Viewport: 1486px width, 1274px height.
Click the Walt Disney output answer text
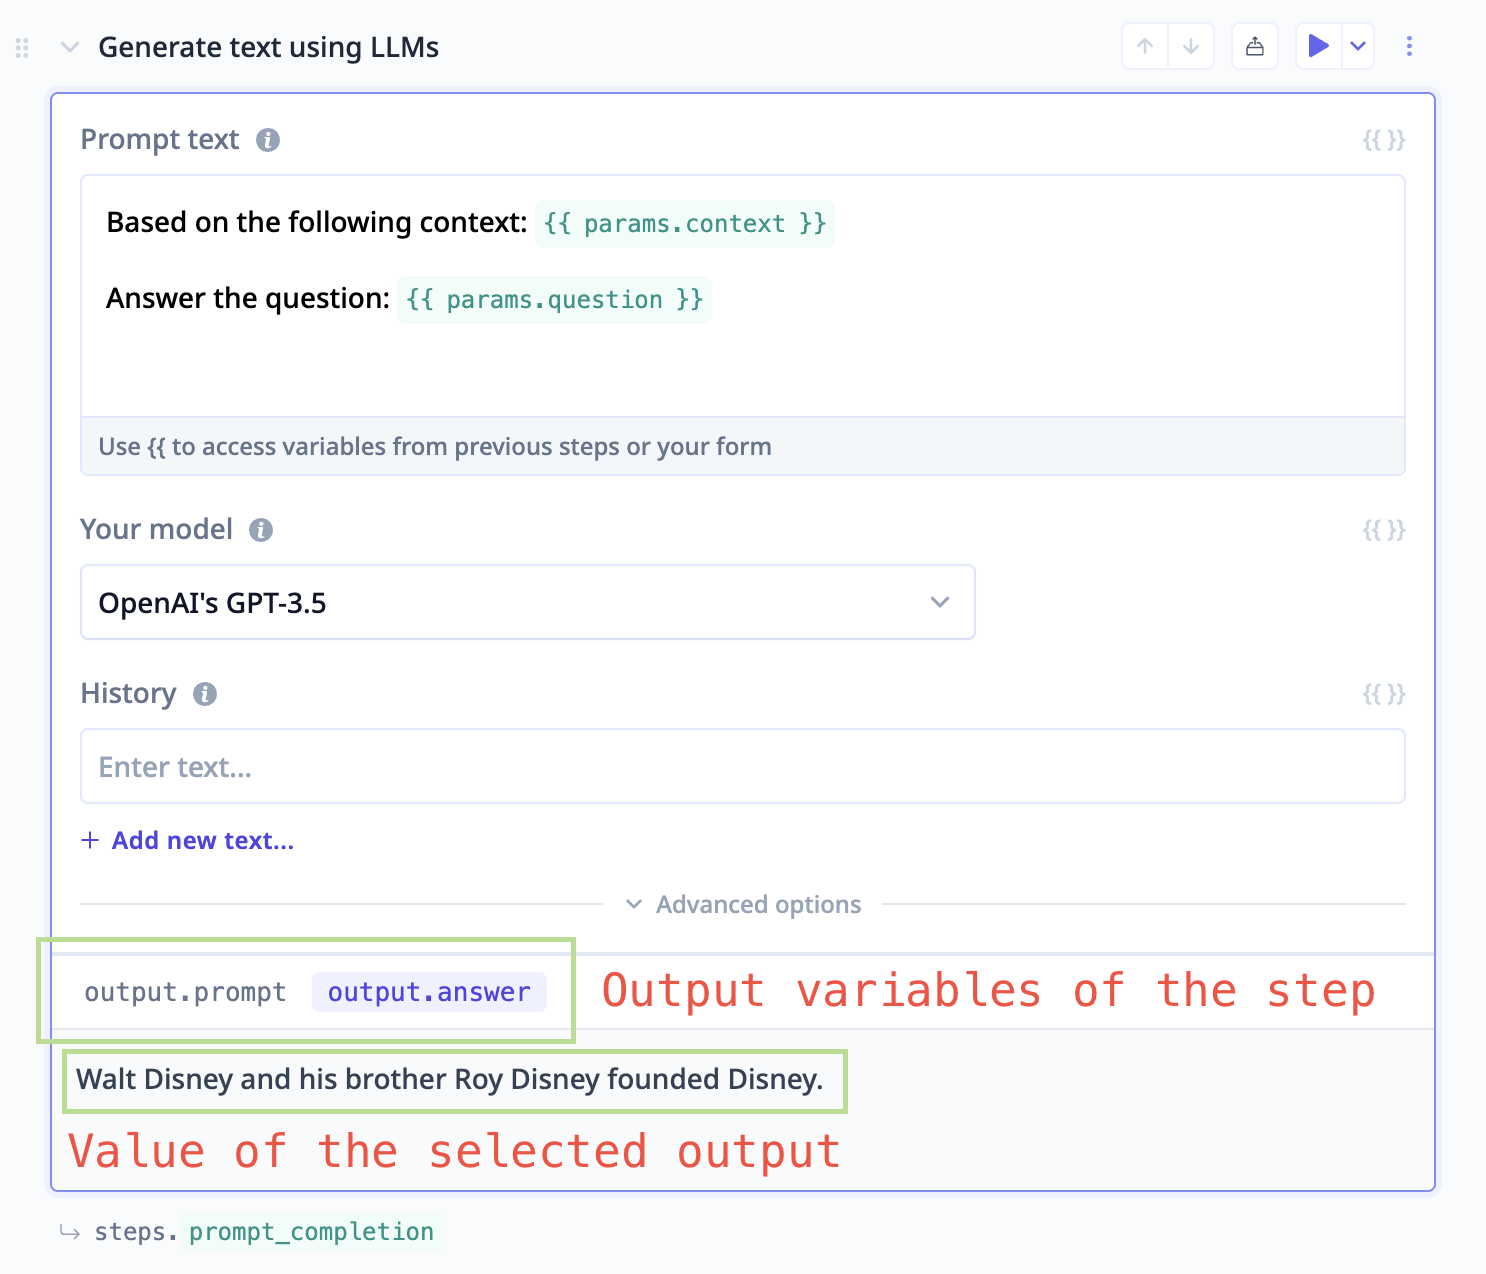450,1080
